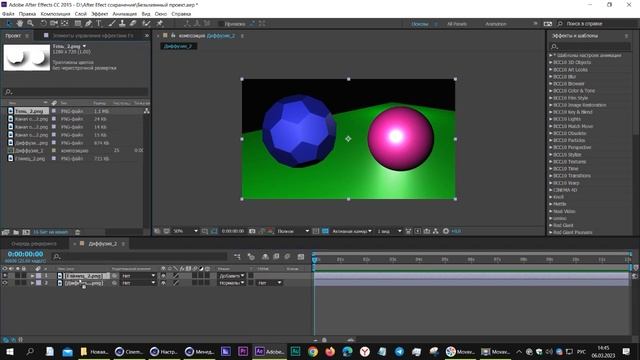Toggle lock switch for layer 2
Image resolution: width=640 pixels, height=360 pixels.
24,283
